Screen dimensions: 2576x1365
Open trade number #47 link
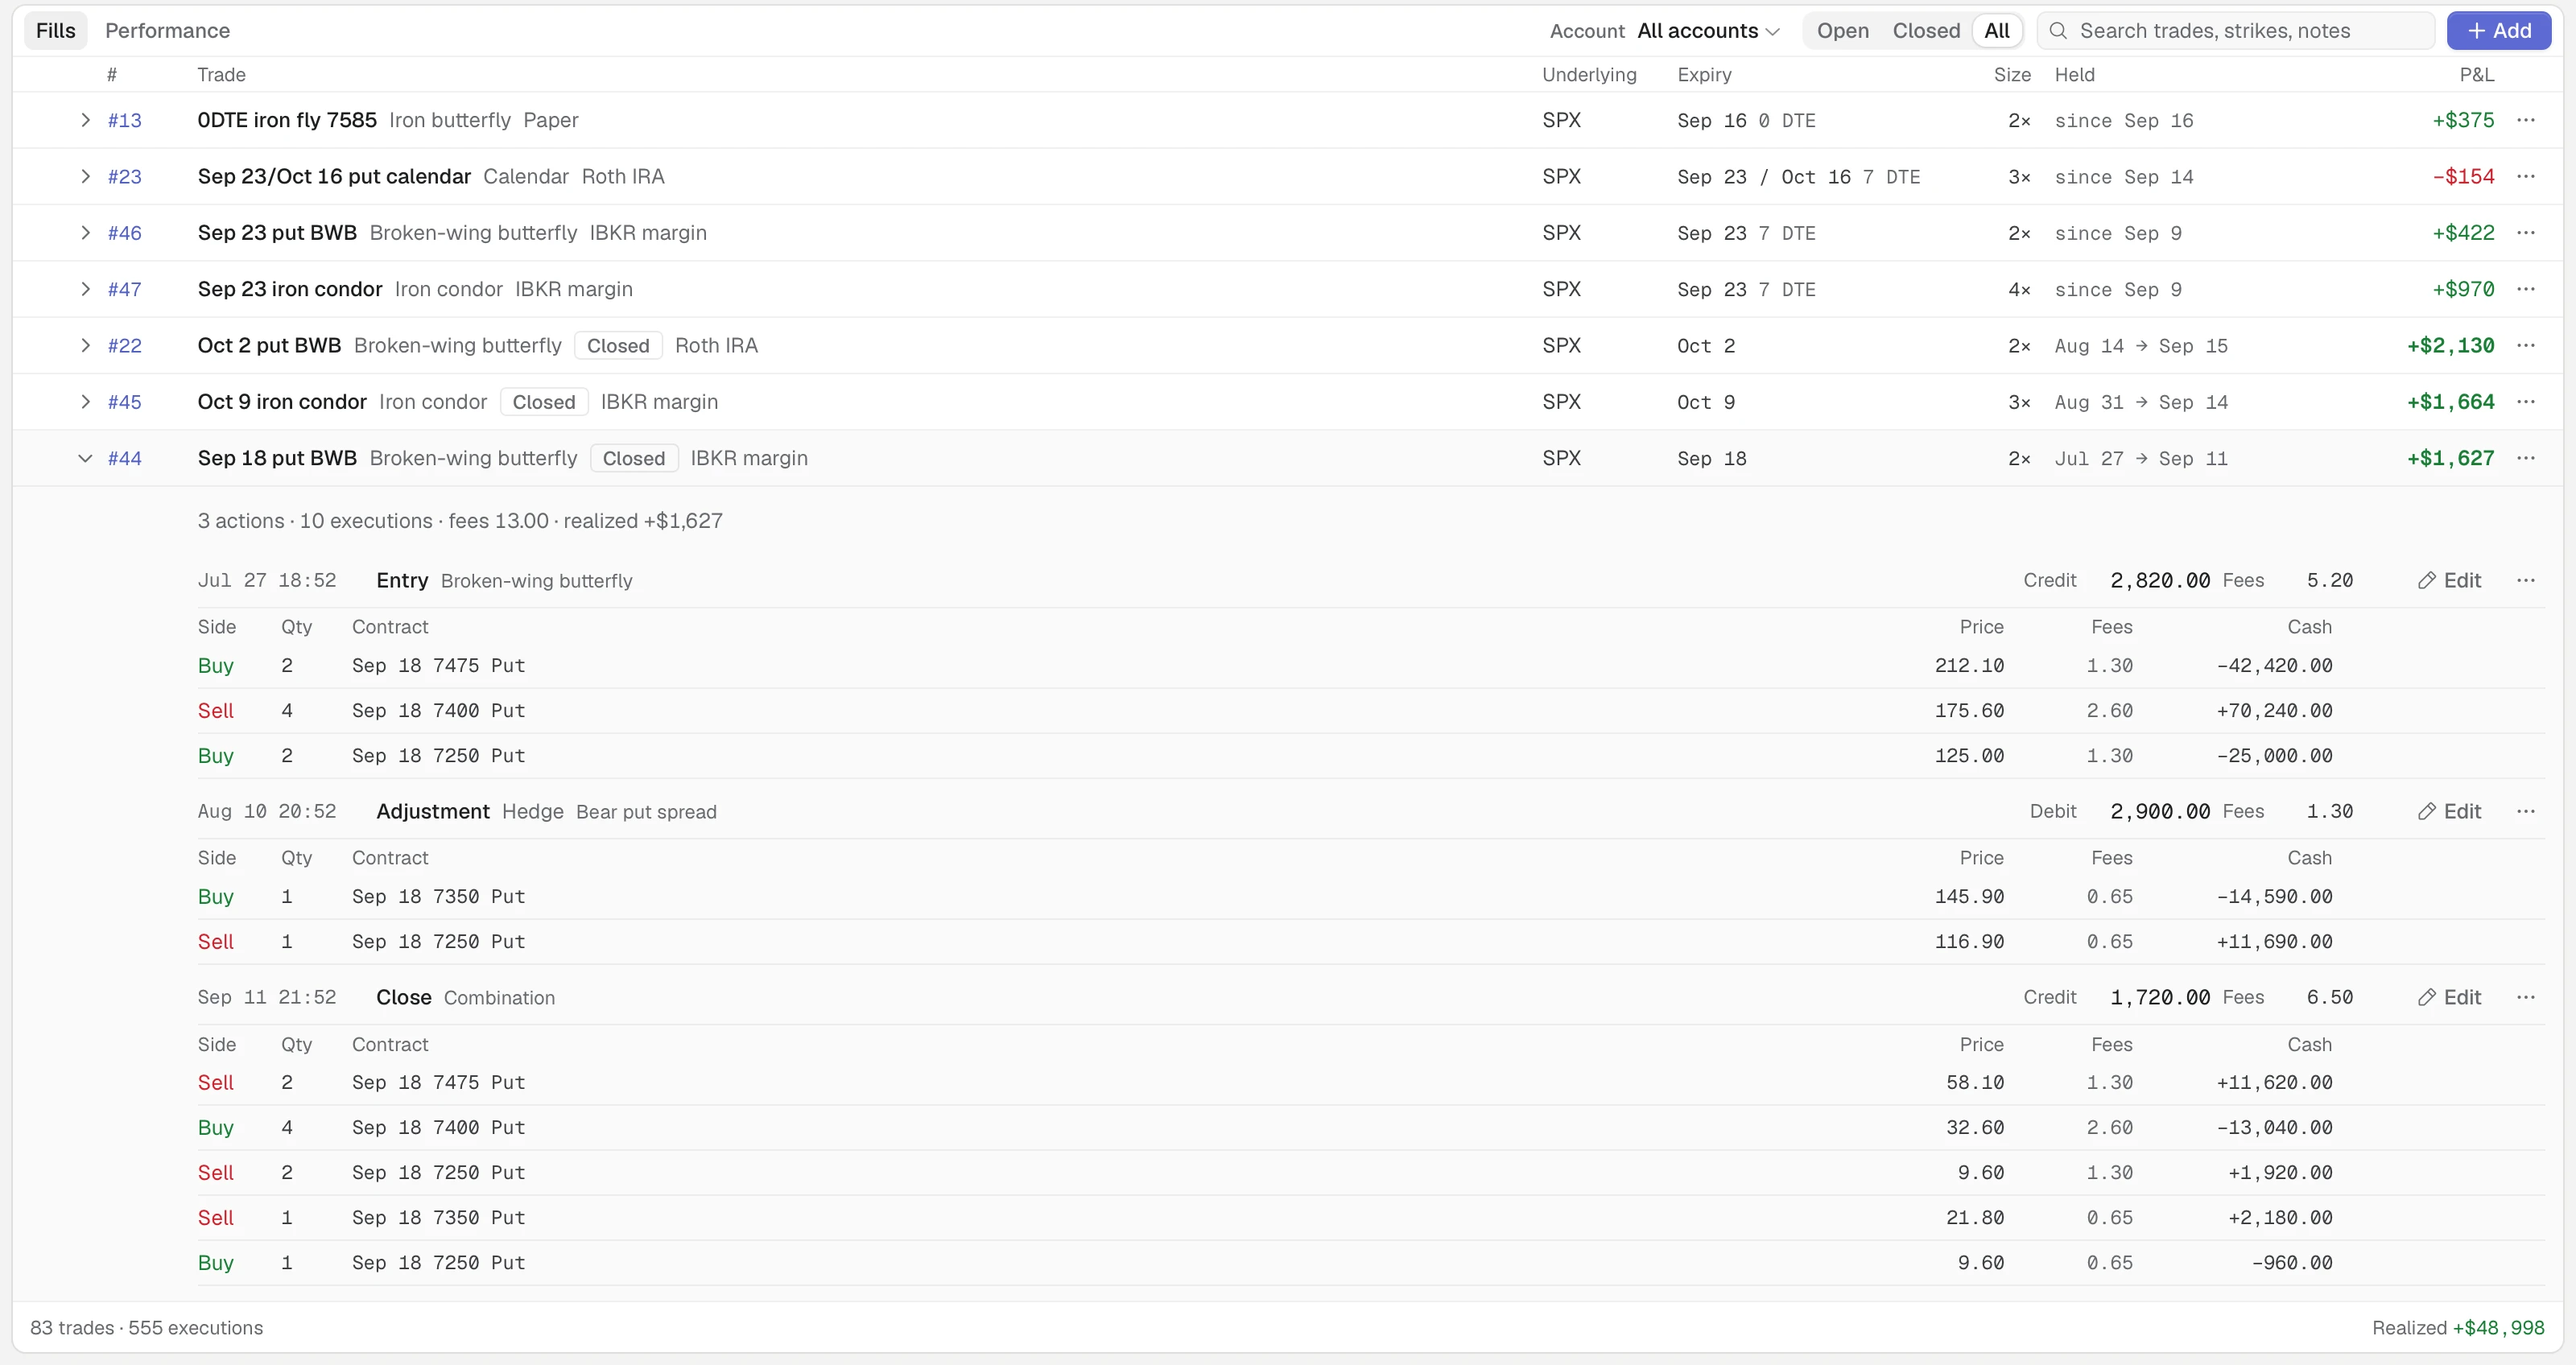click(x=125, y=289)
